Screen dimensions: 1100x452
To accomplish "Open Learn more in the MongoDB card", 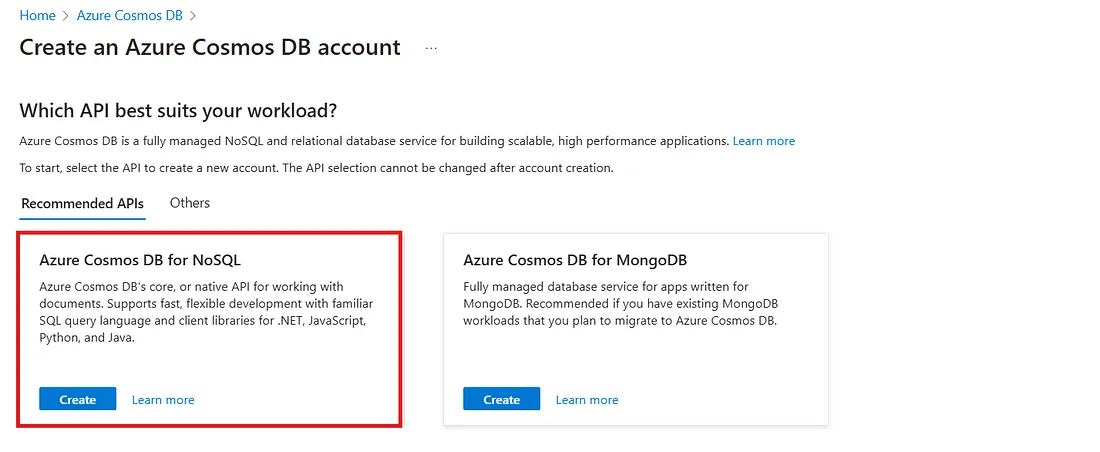I will pyautogui.click(x=586, y=399).
